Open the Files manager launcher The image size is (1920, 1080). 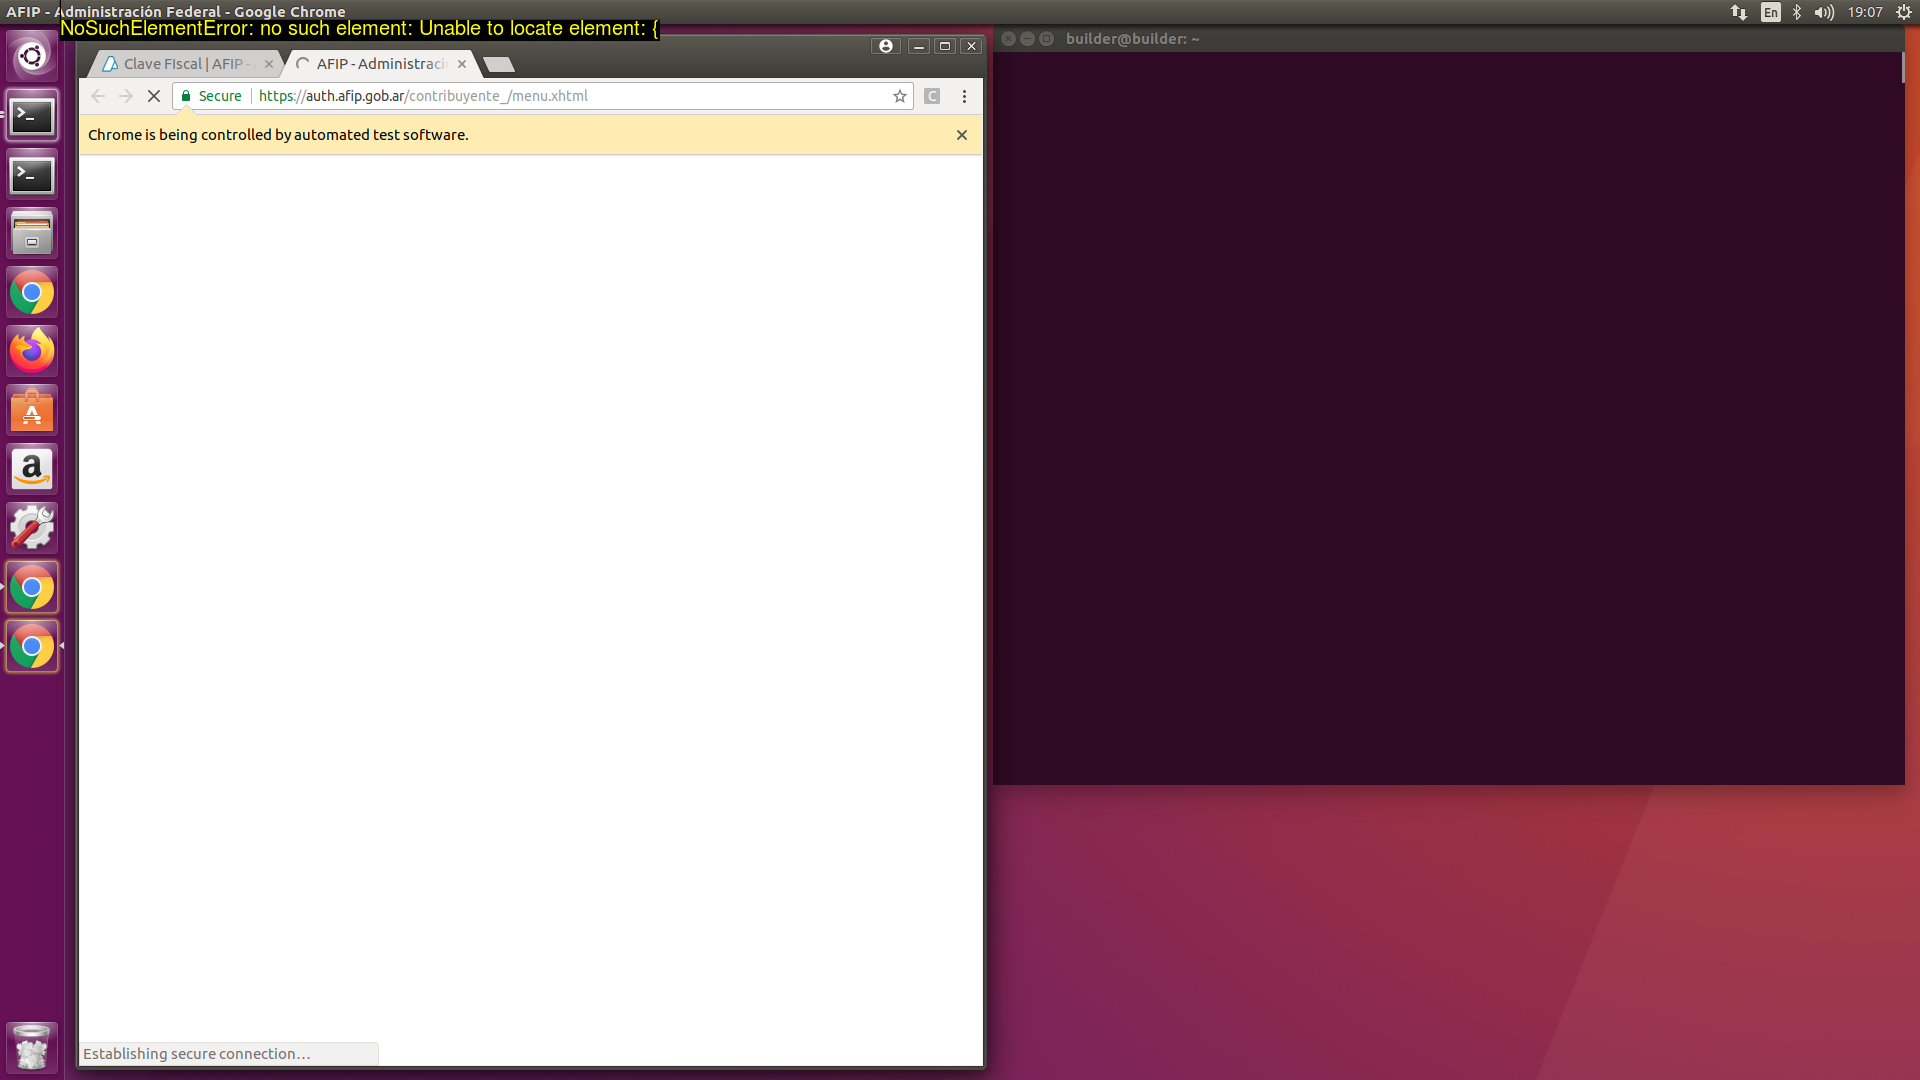32,234
